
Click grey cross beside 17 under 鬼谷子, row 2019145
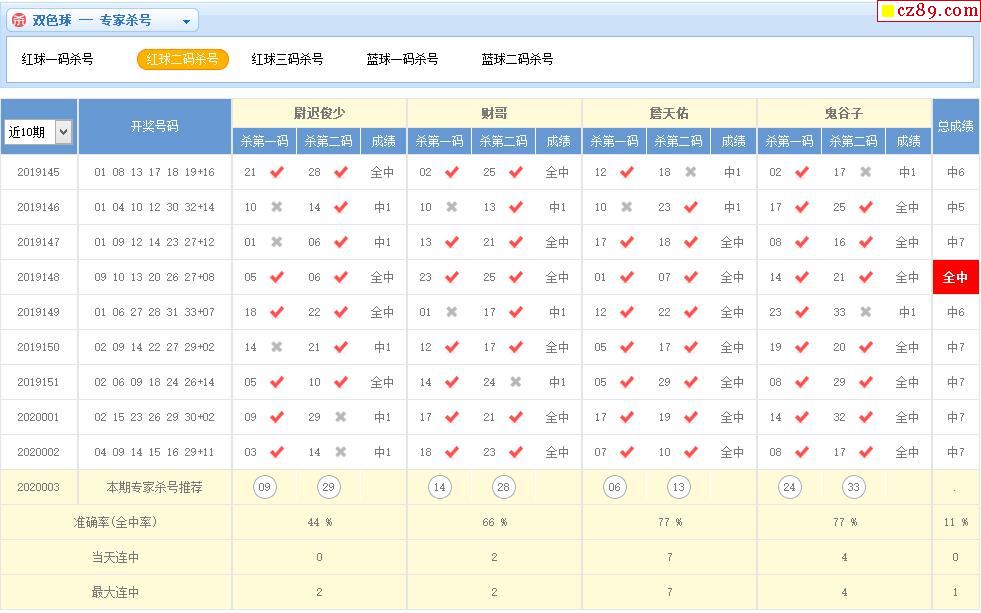click(865, 172)
